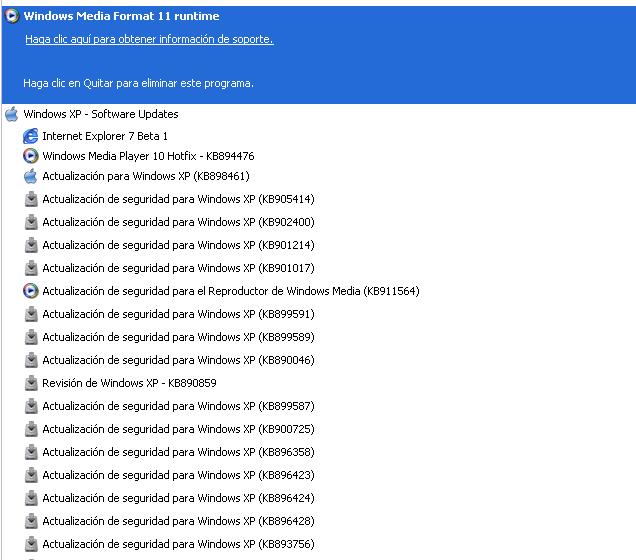Select security update KB901017 row
The width and height of the screenshot is (636, 560).
click(178, 268)
